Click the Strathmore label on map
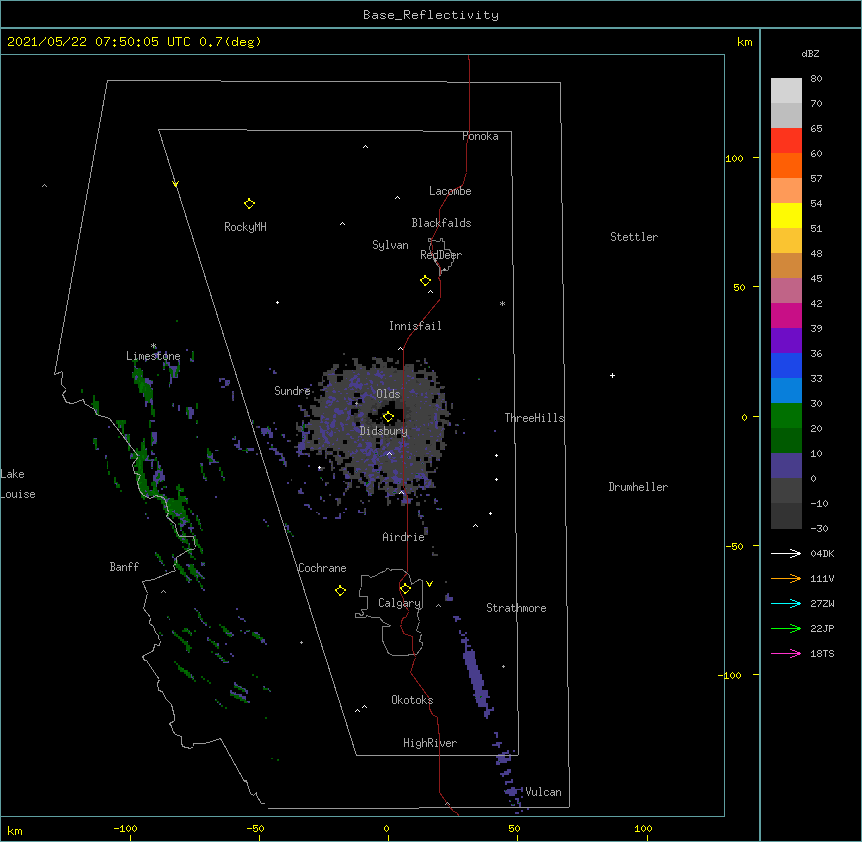Screen dimensions: 862x842 (516, 608)
